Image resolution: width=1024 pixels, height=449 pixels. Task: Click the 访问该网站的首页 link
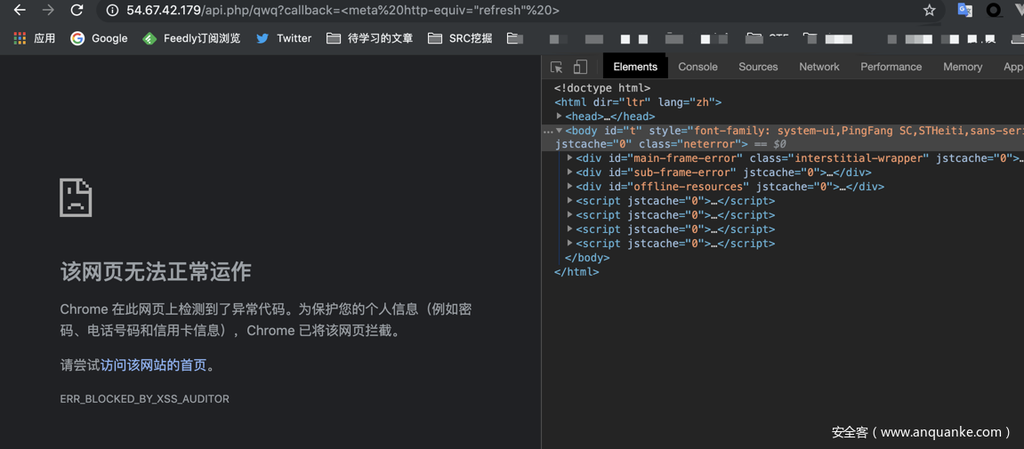[154, 365]
